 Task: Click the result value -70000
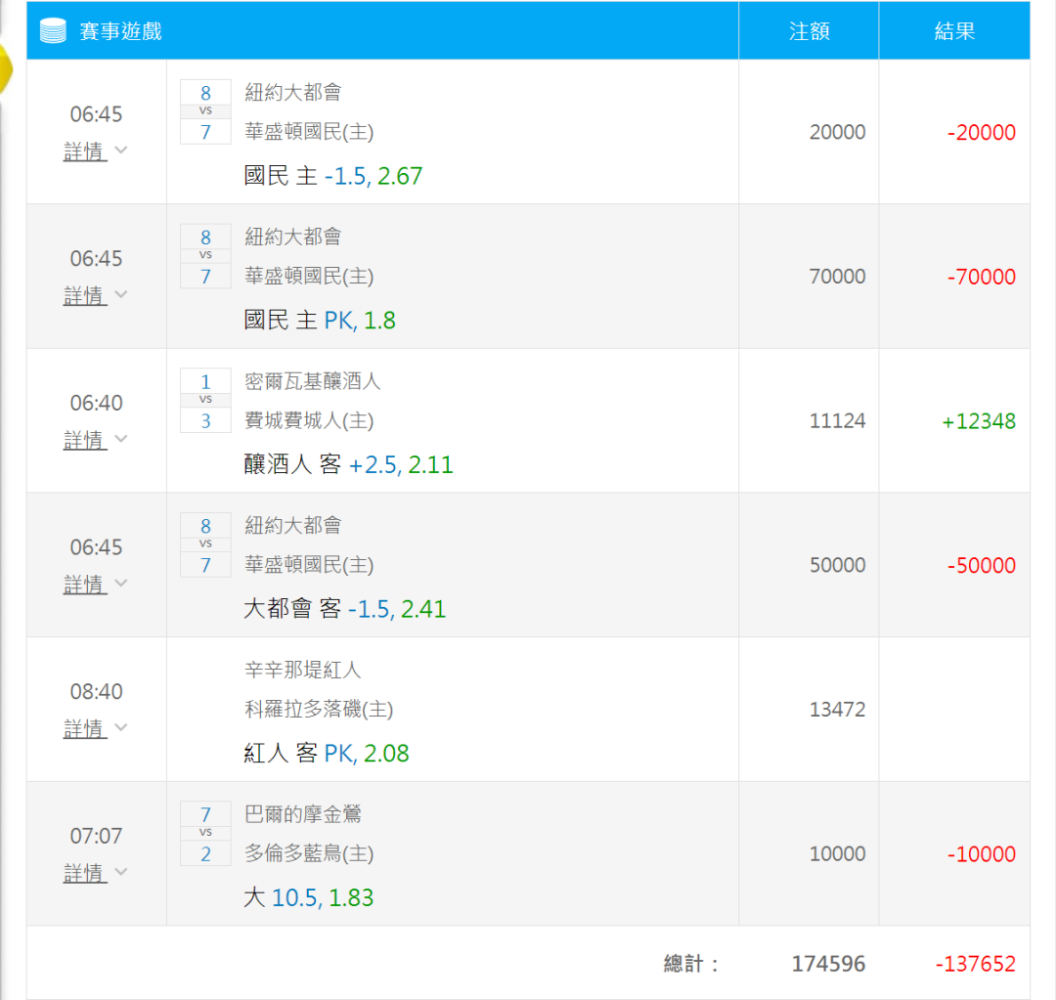tap(981, 276)
